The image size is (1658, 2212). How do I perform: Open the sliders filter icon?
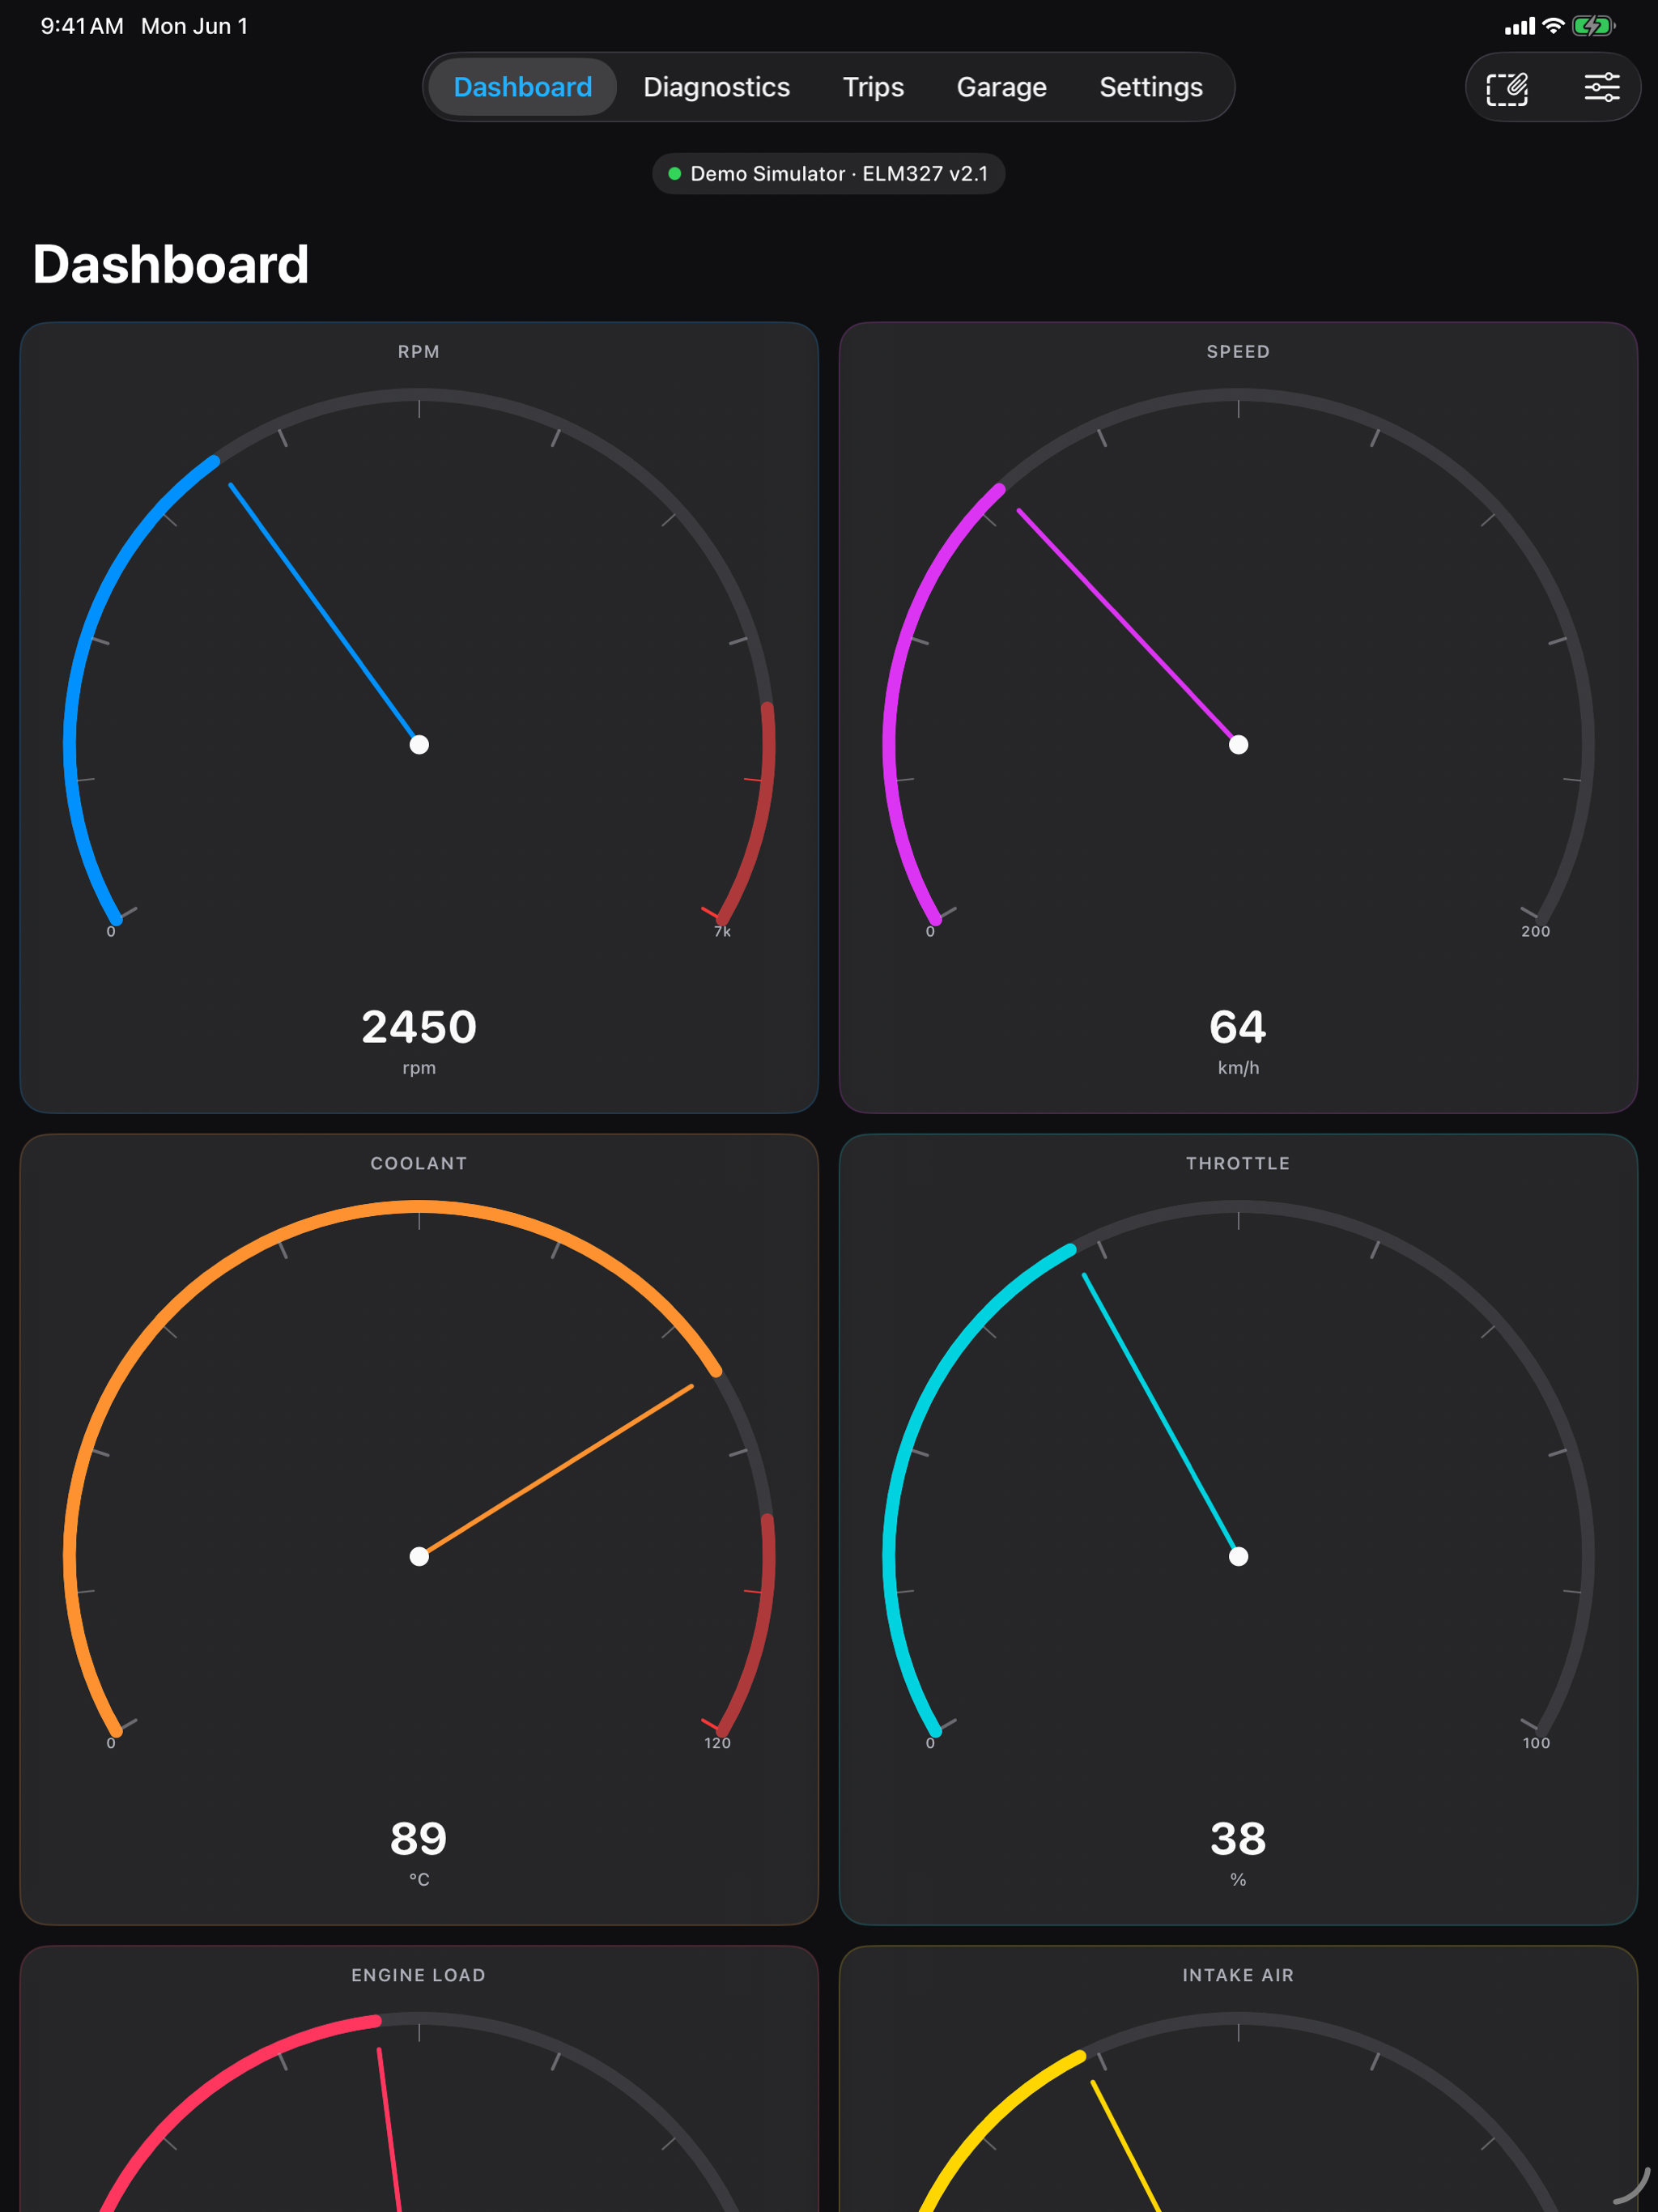pos(1601,88)
